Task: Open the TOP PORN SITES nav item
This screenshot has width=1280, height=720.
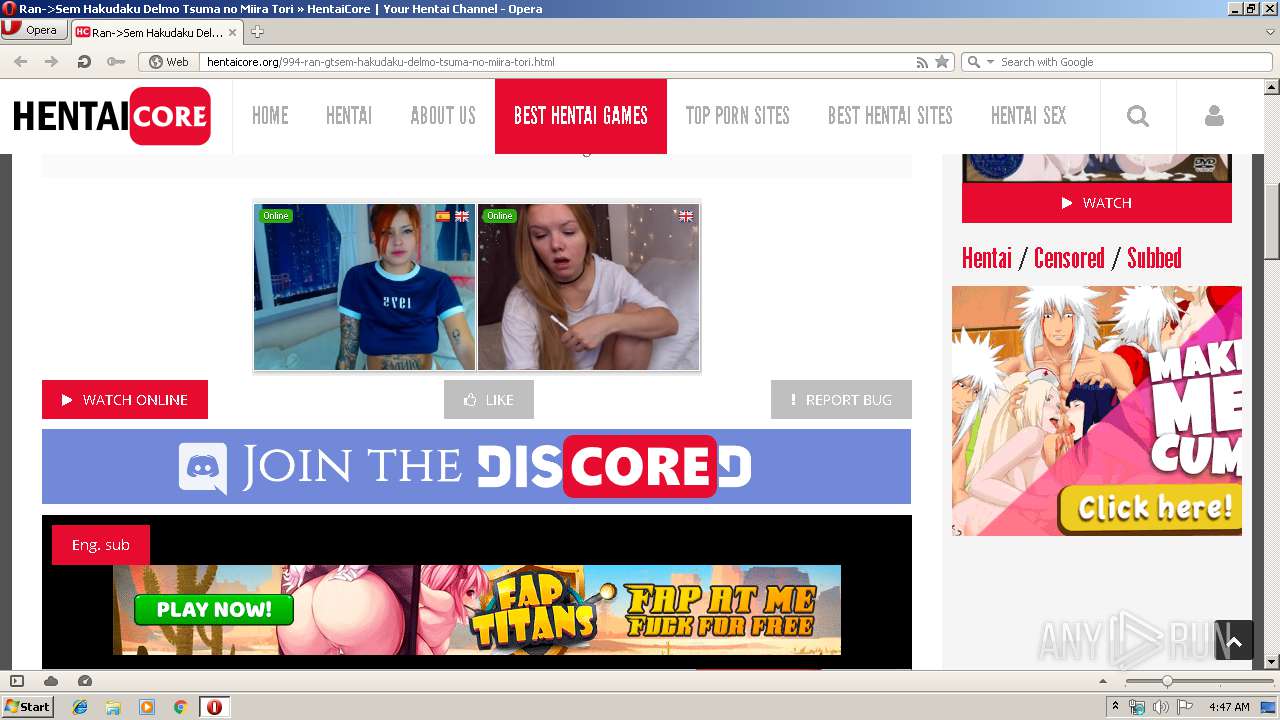Action: [738, 116]
